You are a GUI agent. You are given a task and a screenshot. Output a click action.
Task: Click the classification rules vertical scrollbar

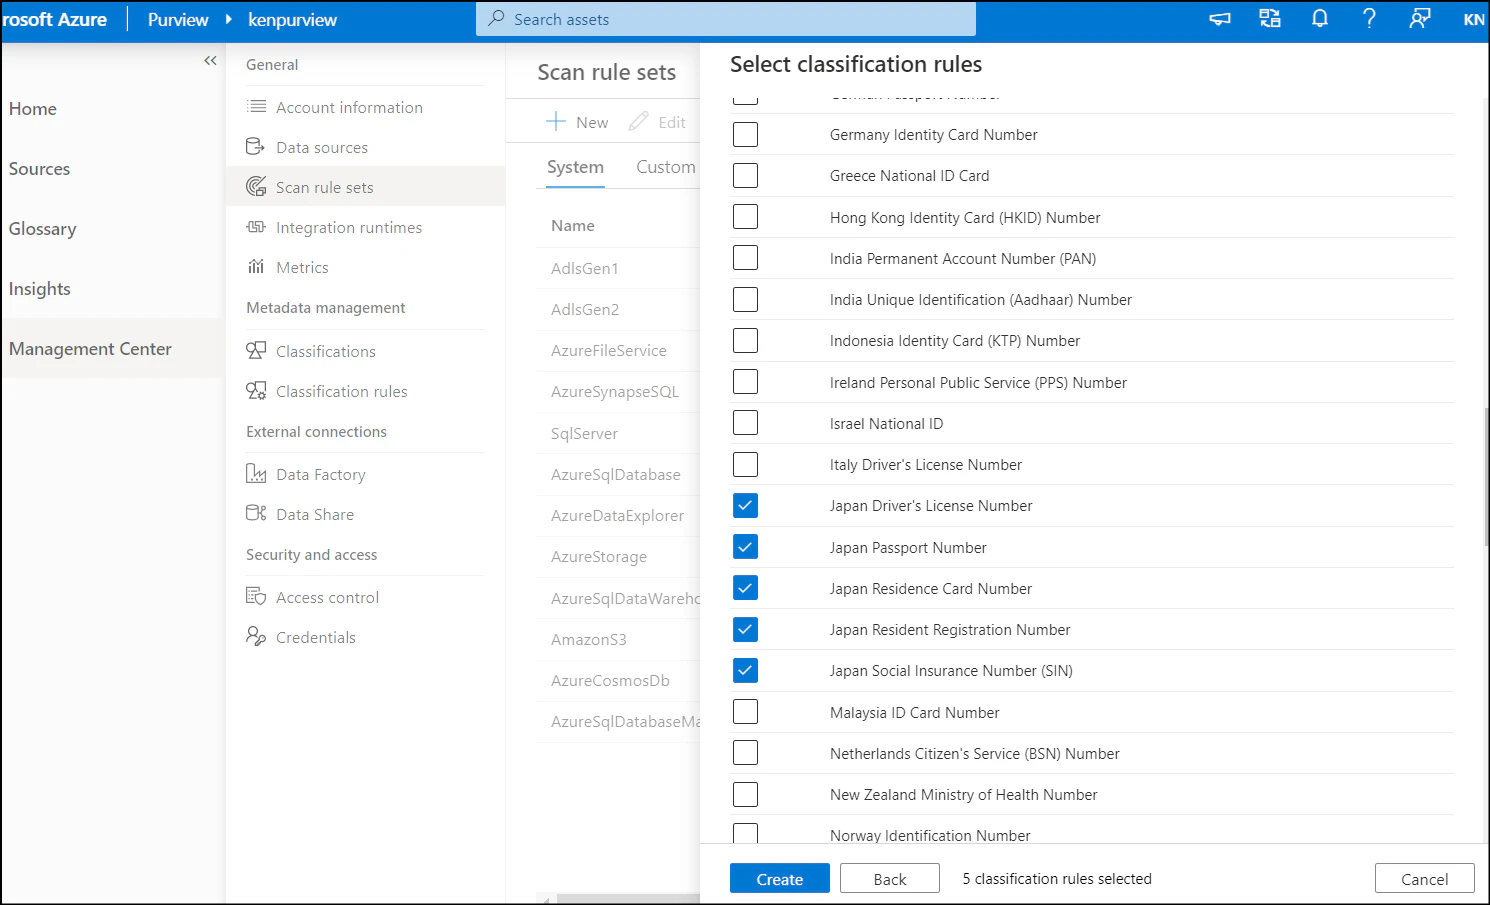(x=1486, y=475)
